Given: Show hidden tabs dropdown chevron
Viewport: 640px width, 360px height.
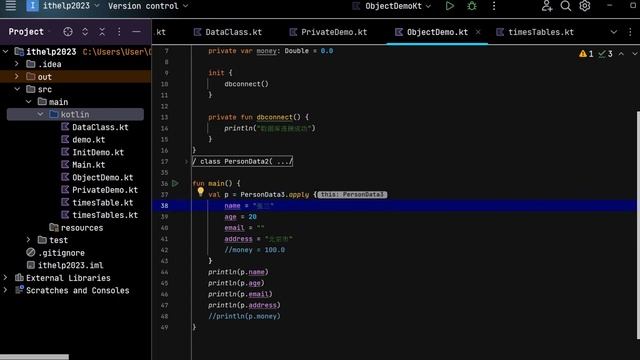Looking at the screenshot, I should click(x=613, y=32).
